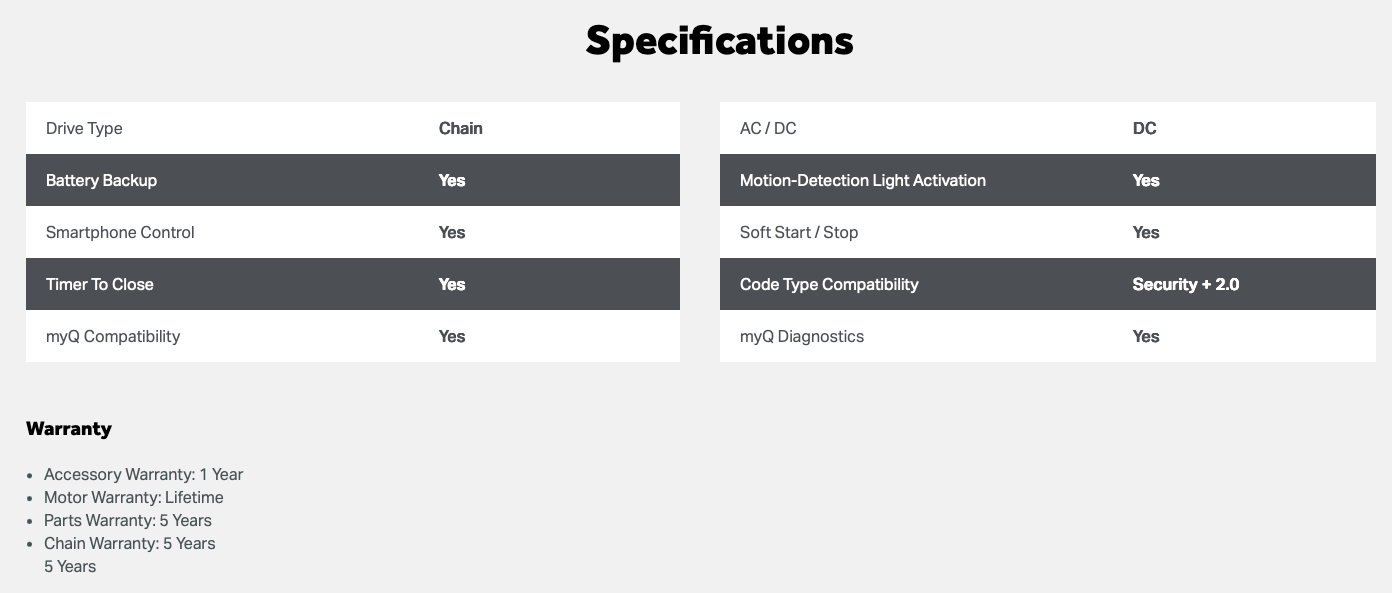Viewport: 1392px width, 593px height.
Task: Click the myQ Compatibility label
Action: [113, 336]
